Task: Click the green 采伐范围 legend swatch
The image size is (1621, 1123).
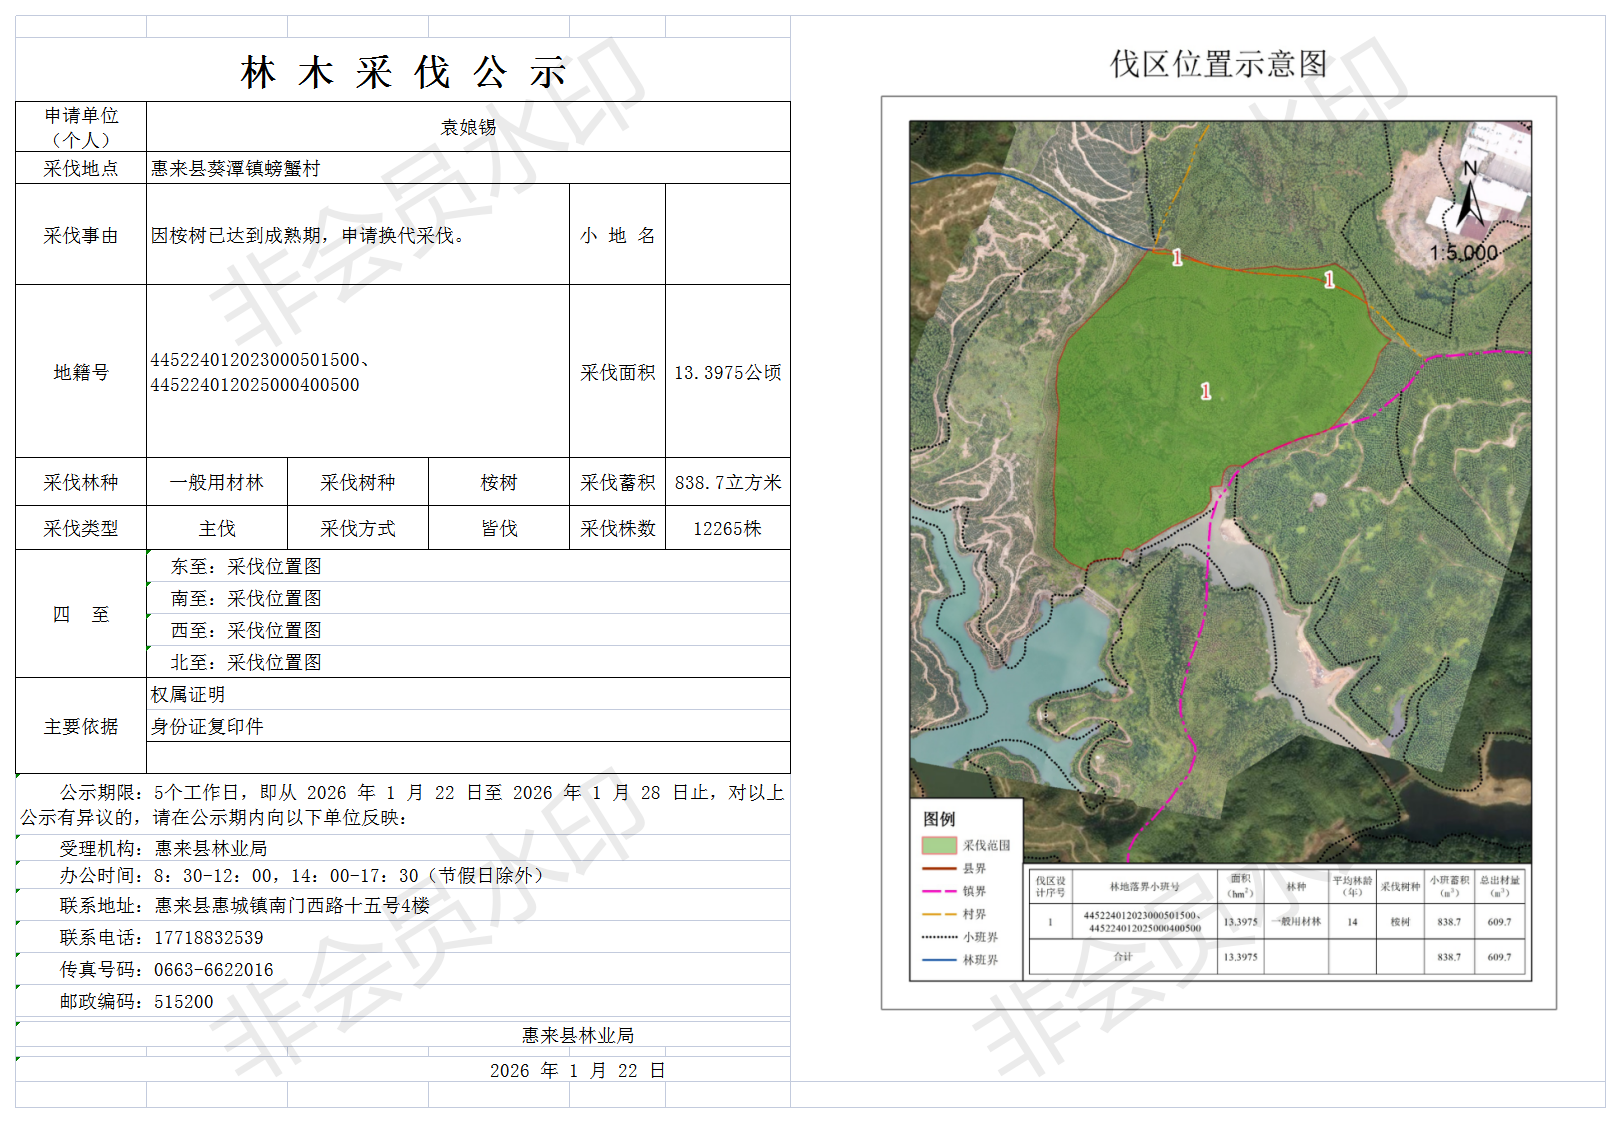Action: click(938, 845)
